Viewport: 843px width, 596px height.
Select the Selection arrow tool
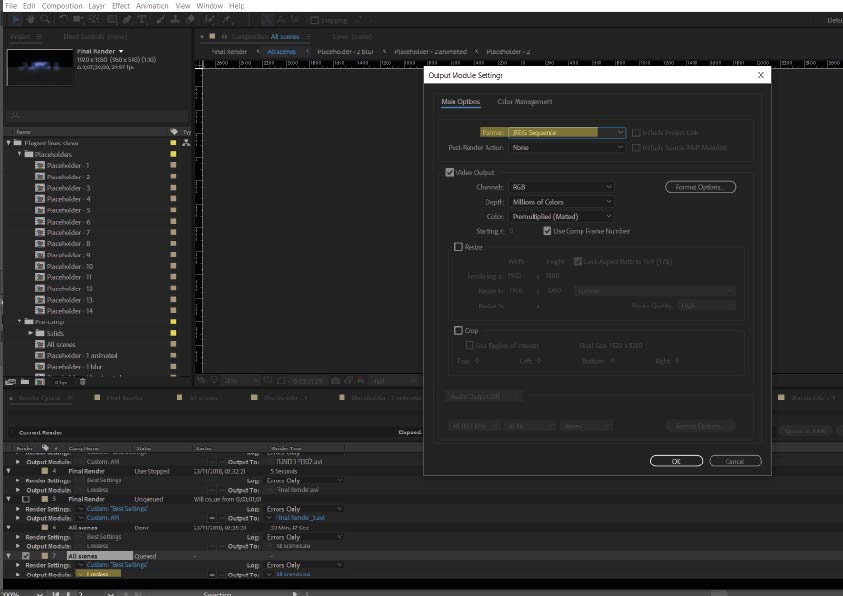click(15, 19)
